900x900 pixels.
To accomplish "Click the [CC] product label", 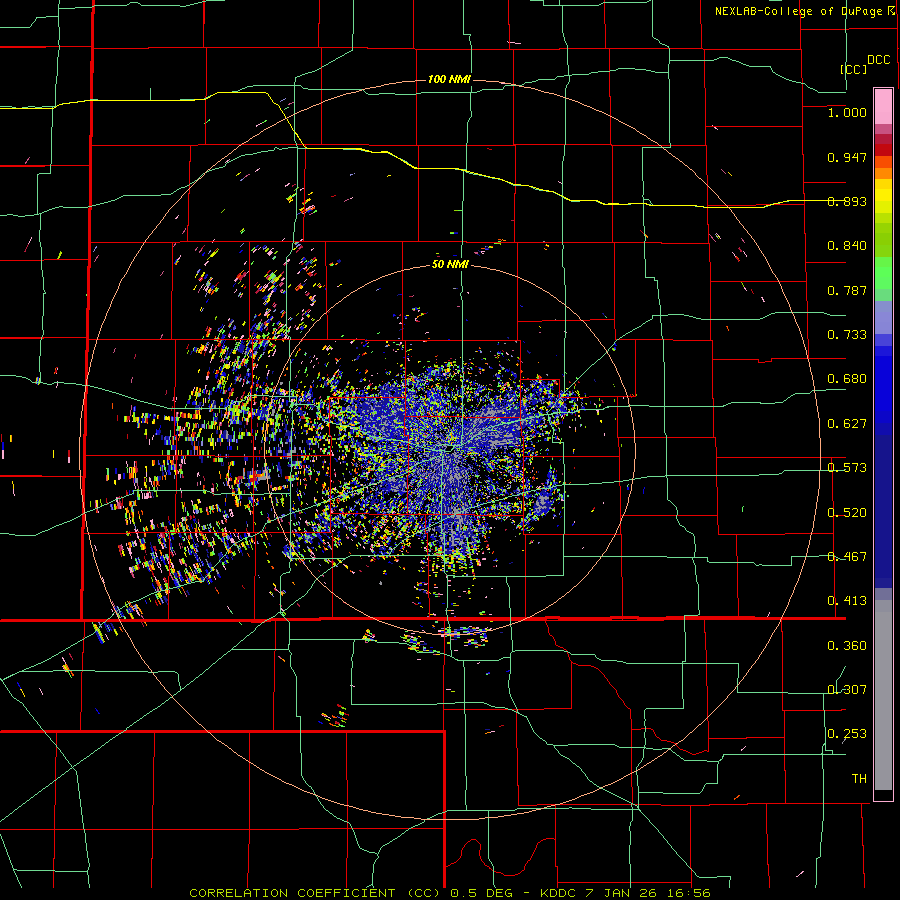I will pyautogui.click(x=854, y=69).
